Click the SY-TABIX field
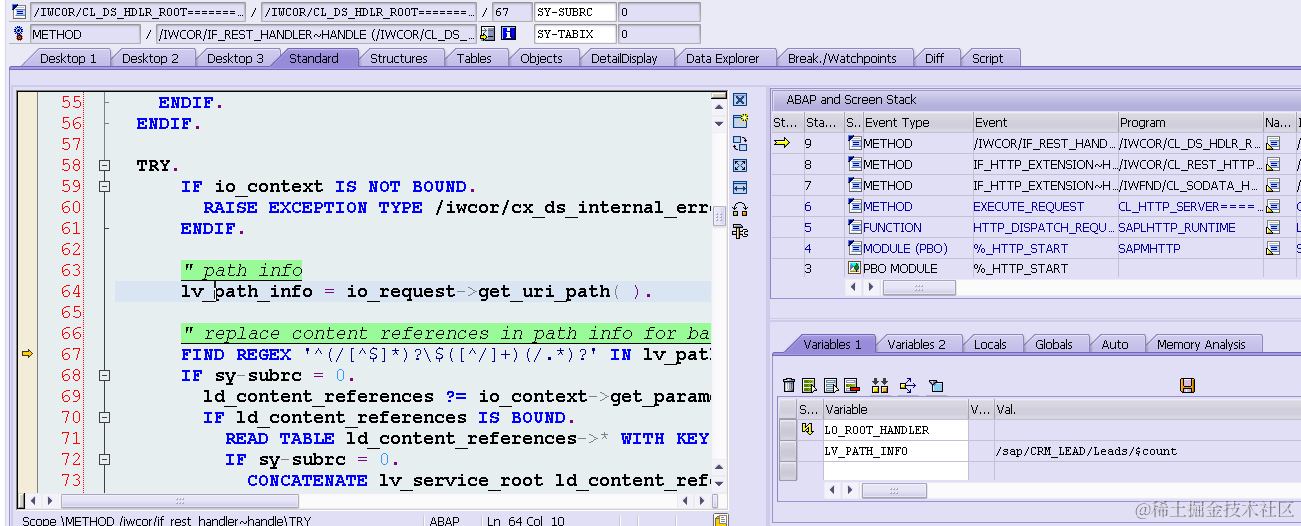1301x526 pixels. tap(575, 34)
